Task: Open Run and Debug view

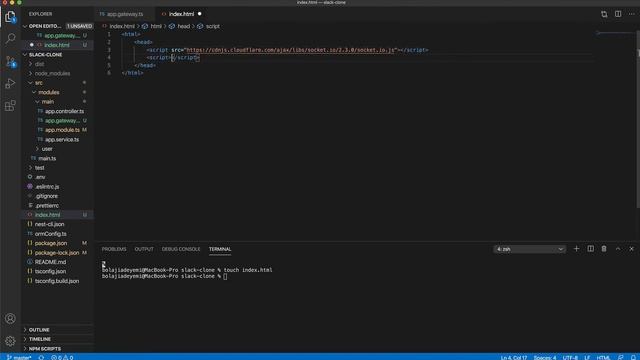Action: click(10, 84)
